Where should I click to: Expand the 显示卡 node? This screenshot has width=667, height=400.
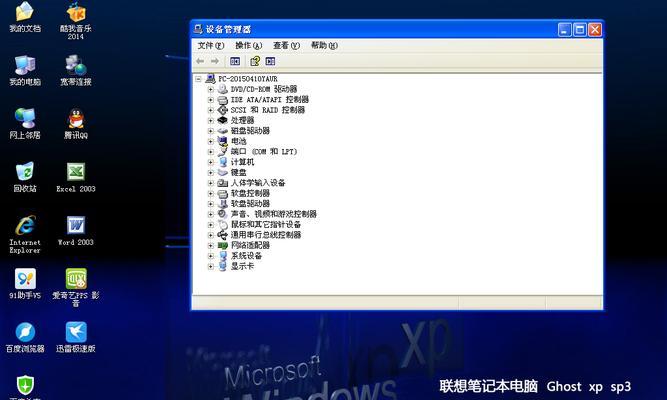[211, 266]
